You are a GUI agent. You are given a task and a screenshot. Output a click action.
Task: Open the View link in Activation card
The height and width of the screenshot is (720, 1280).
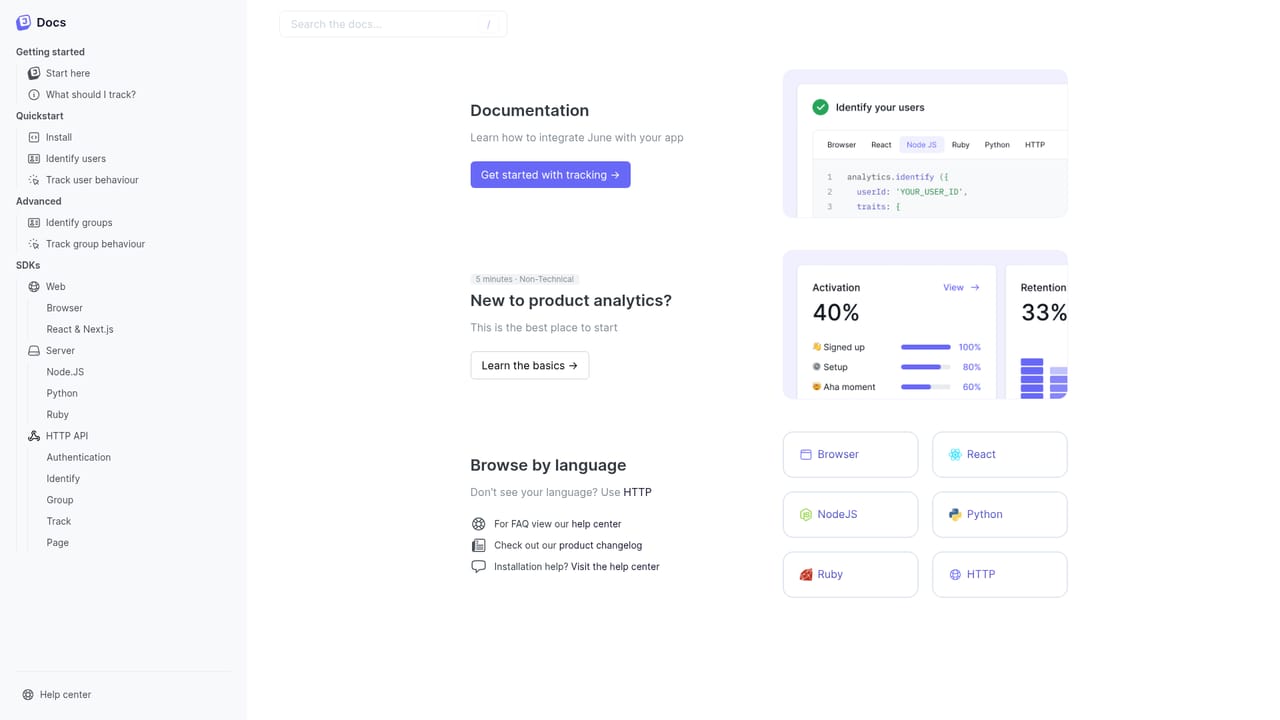(x=961, y=287)
